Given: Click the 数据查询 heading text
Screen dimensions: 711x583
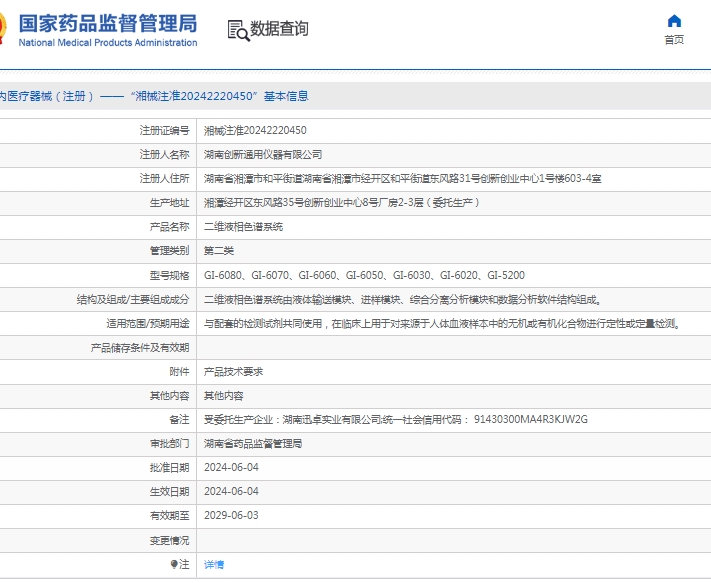Looking at the screenshot, I should click(279, 29).
